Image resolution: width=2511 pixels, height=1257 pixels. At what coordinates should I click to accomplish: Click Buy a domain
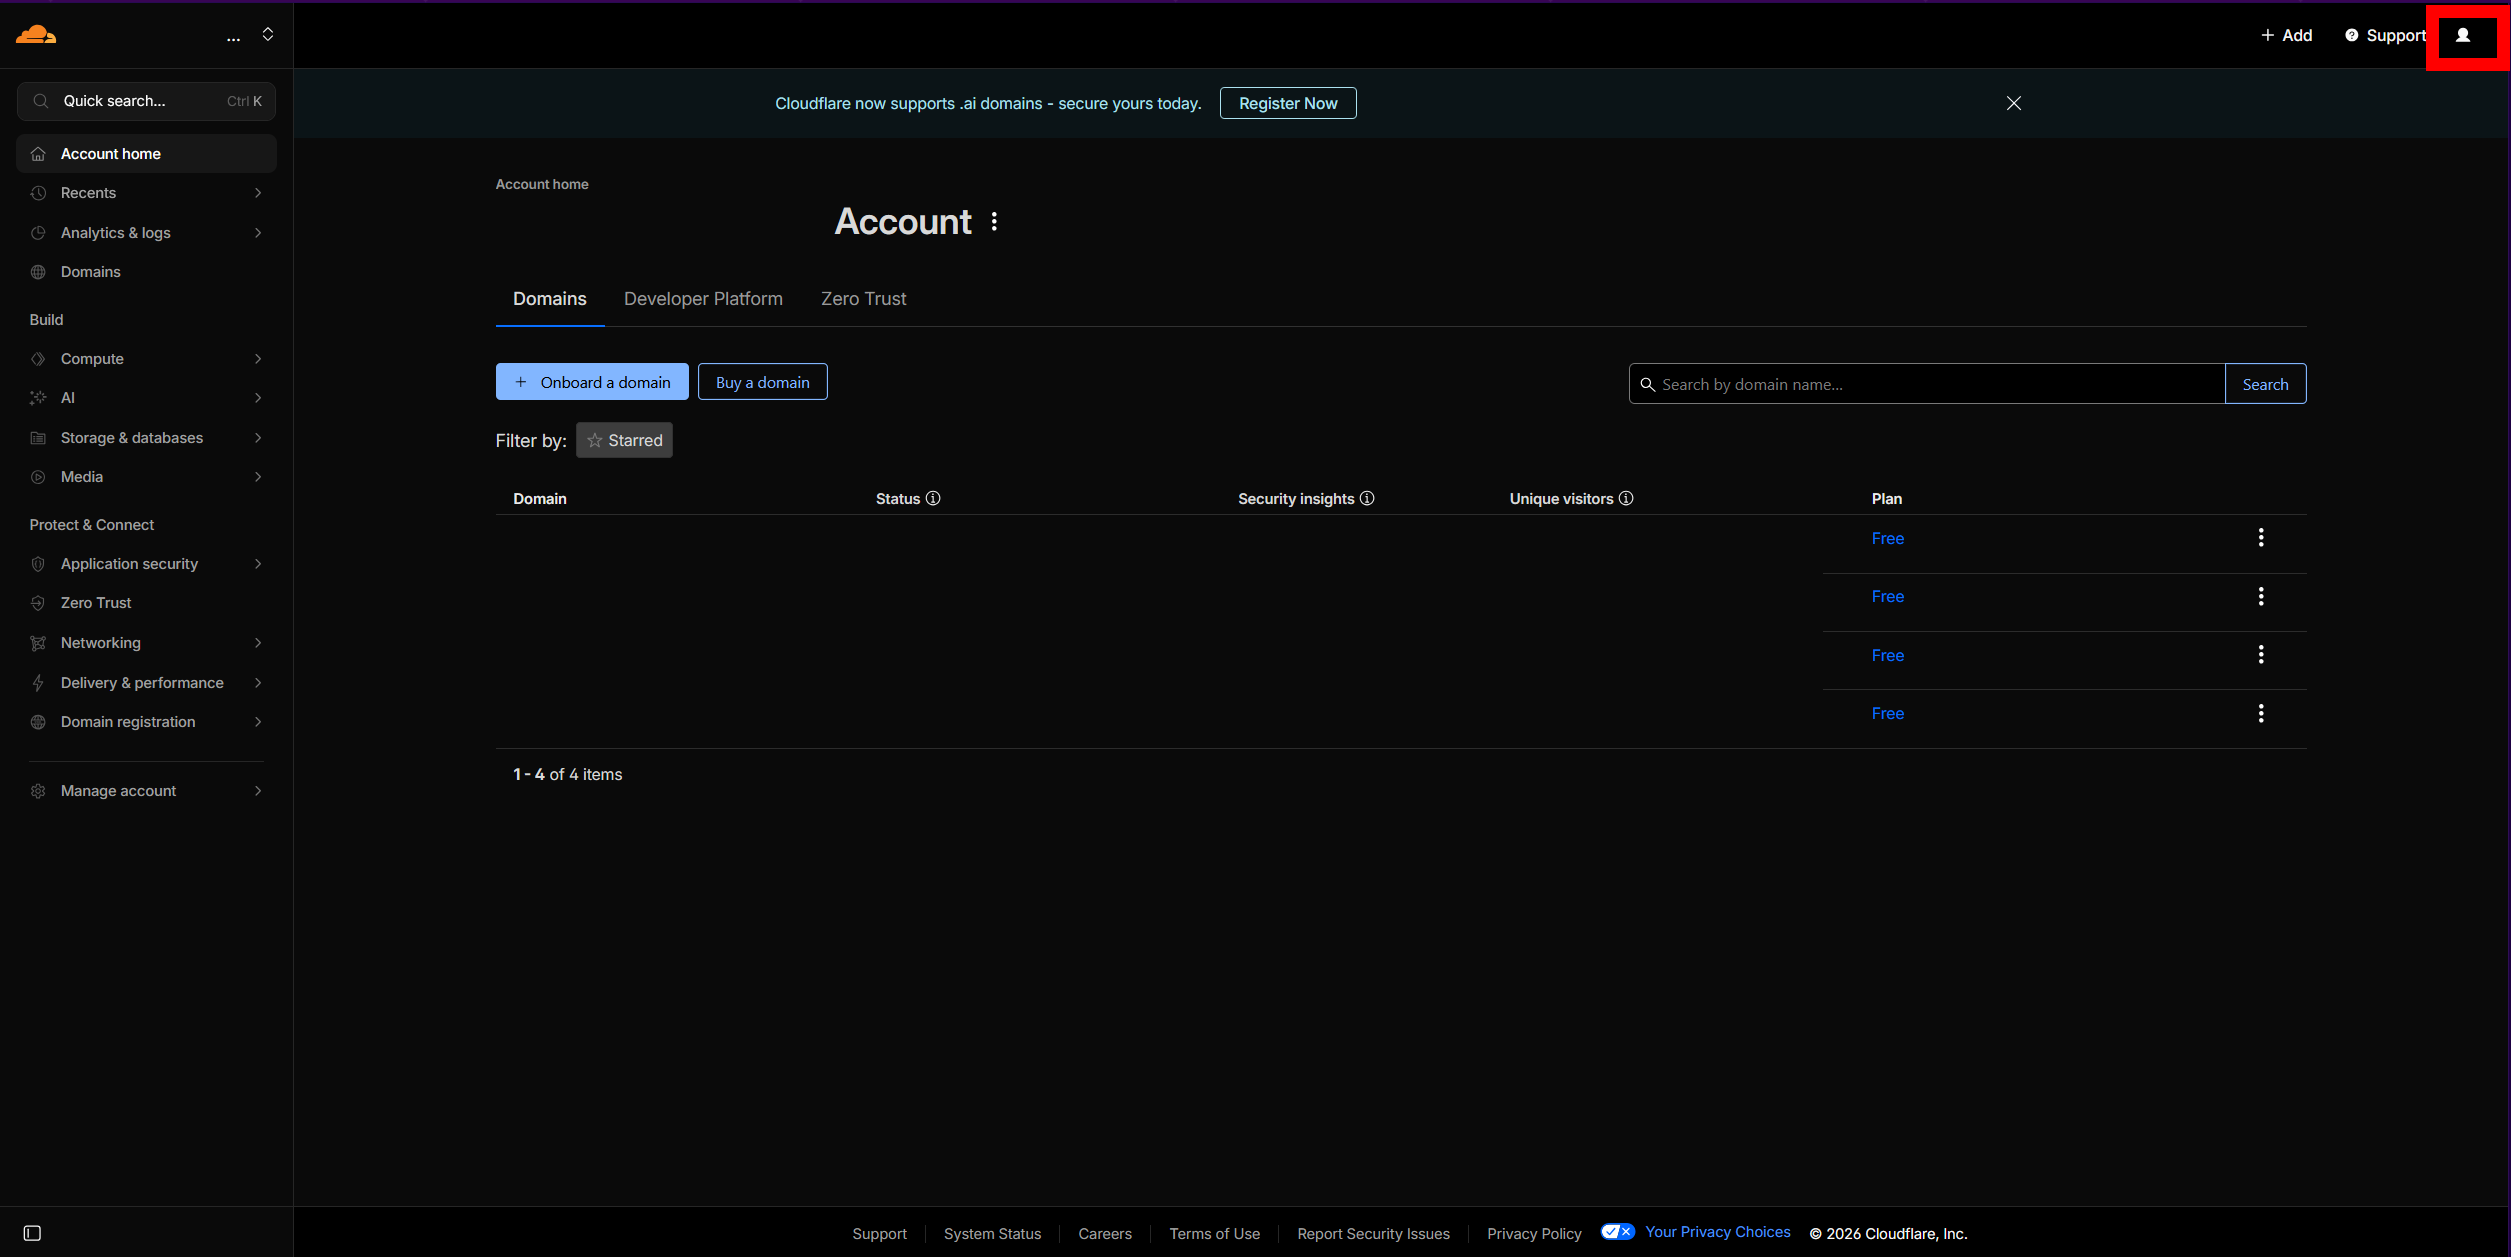point(762,381)
